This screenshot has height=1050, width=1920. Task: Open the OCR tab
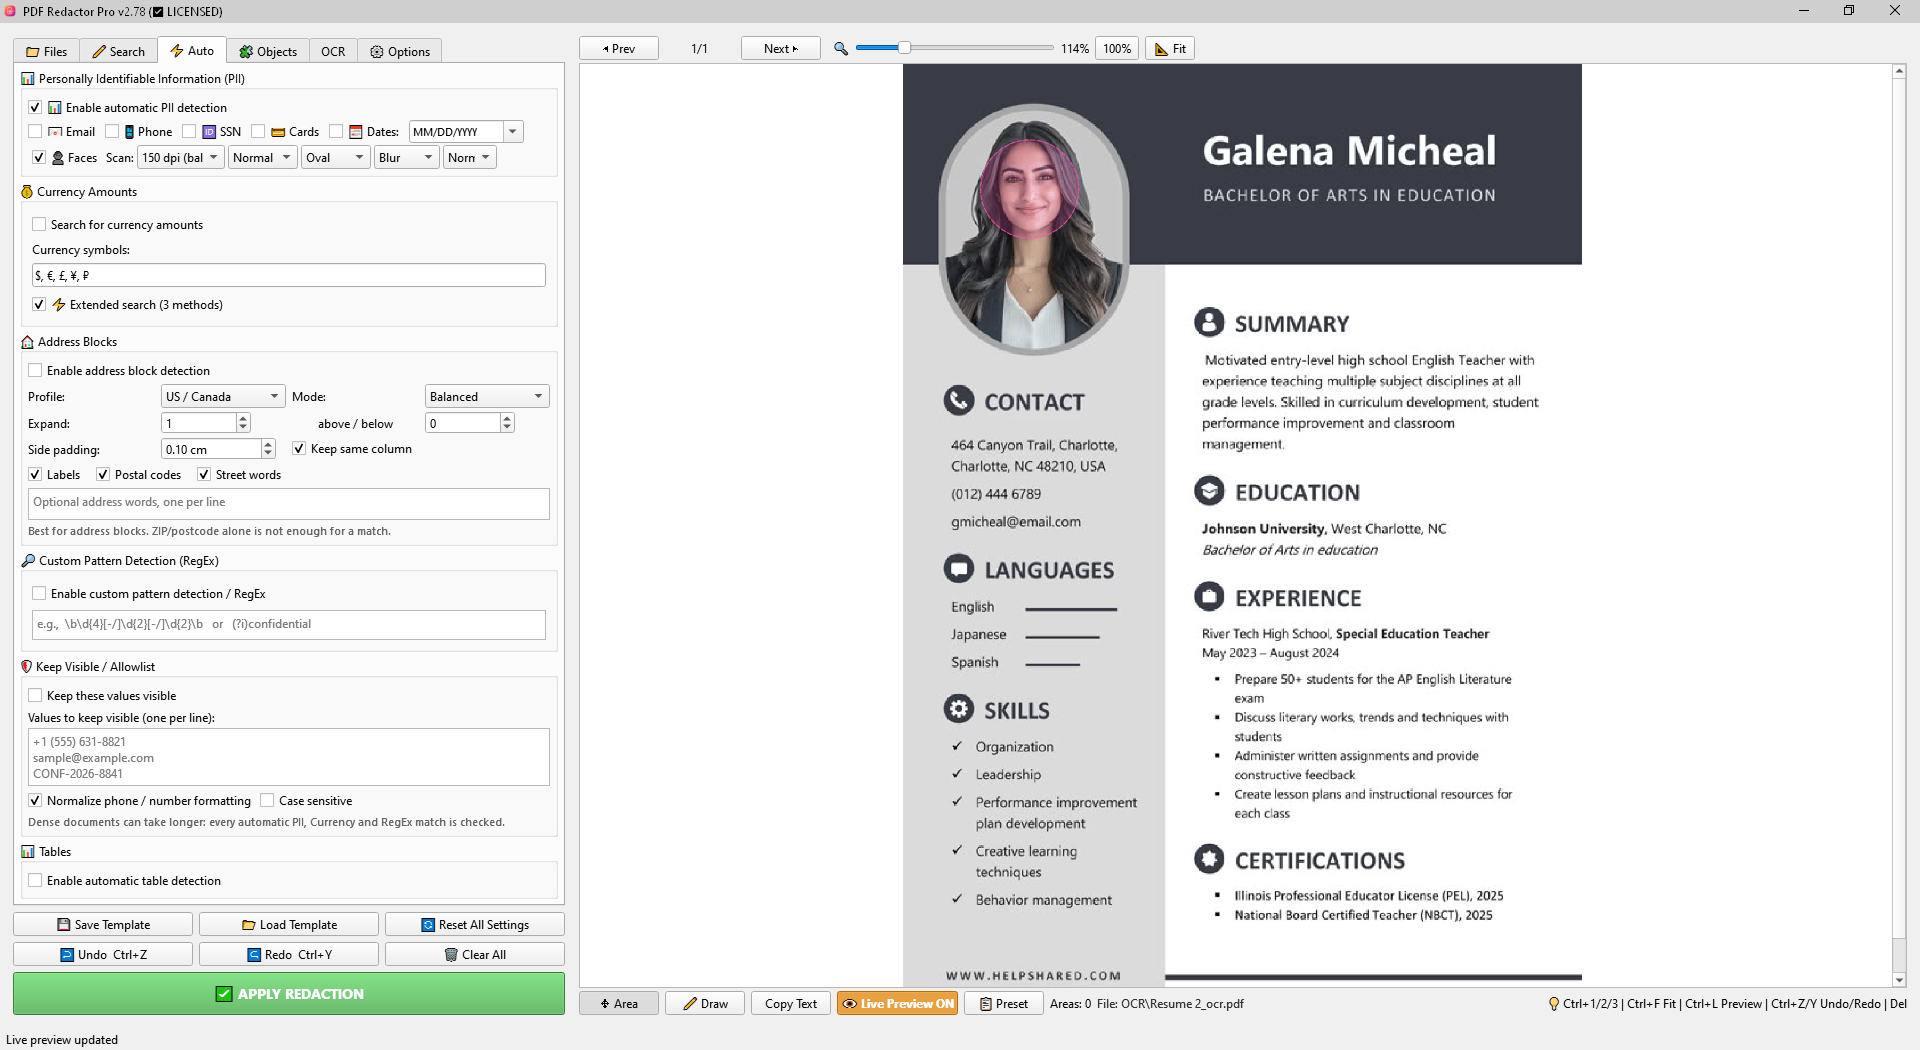click(x=333, y=52)
